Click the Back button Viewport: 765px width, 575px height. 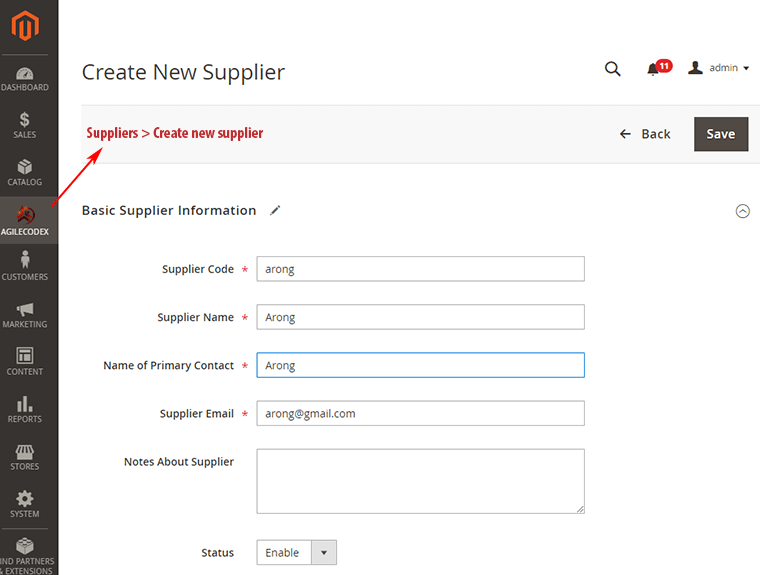[x=645, y=134]
